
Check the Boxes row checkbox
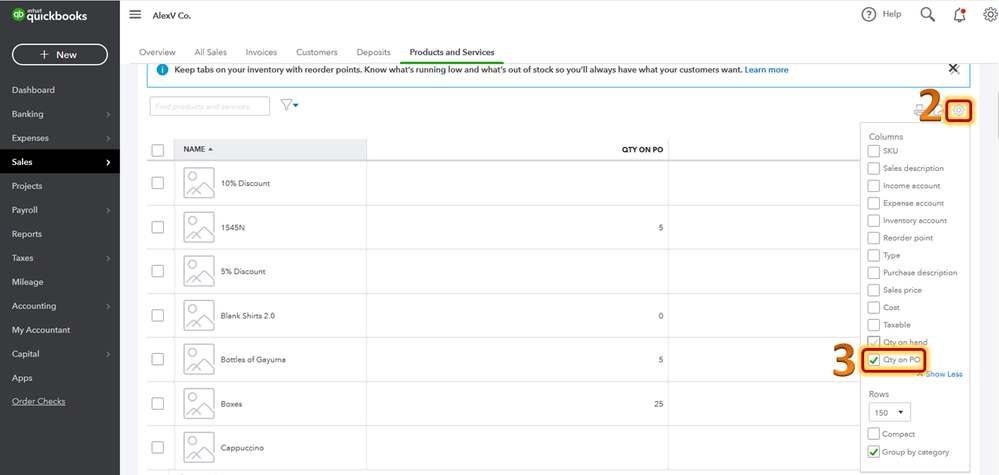click(157, 404)
